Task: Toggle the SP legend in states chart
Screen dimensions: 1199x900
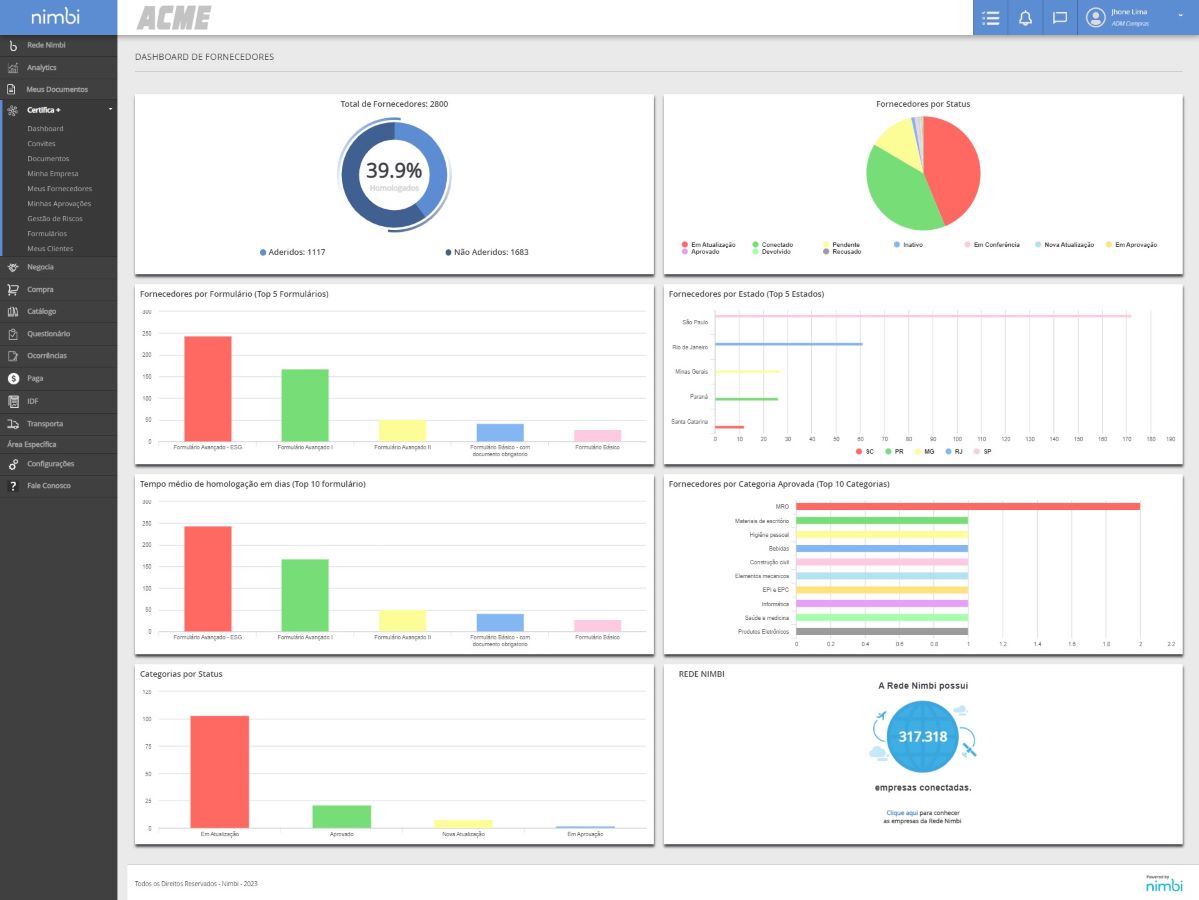Action: point(983,452)
